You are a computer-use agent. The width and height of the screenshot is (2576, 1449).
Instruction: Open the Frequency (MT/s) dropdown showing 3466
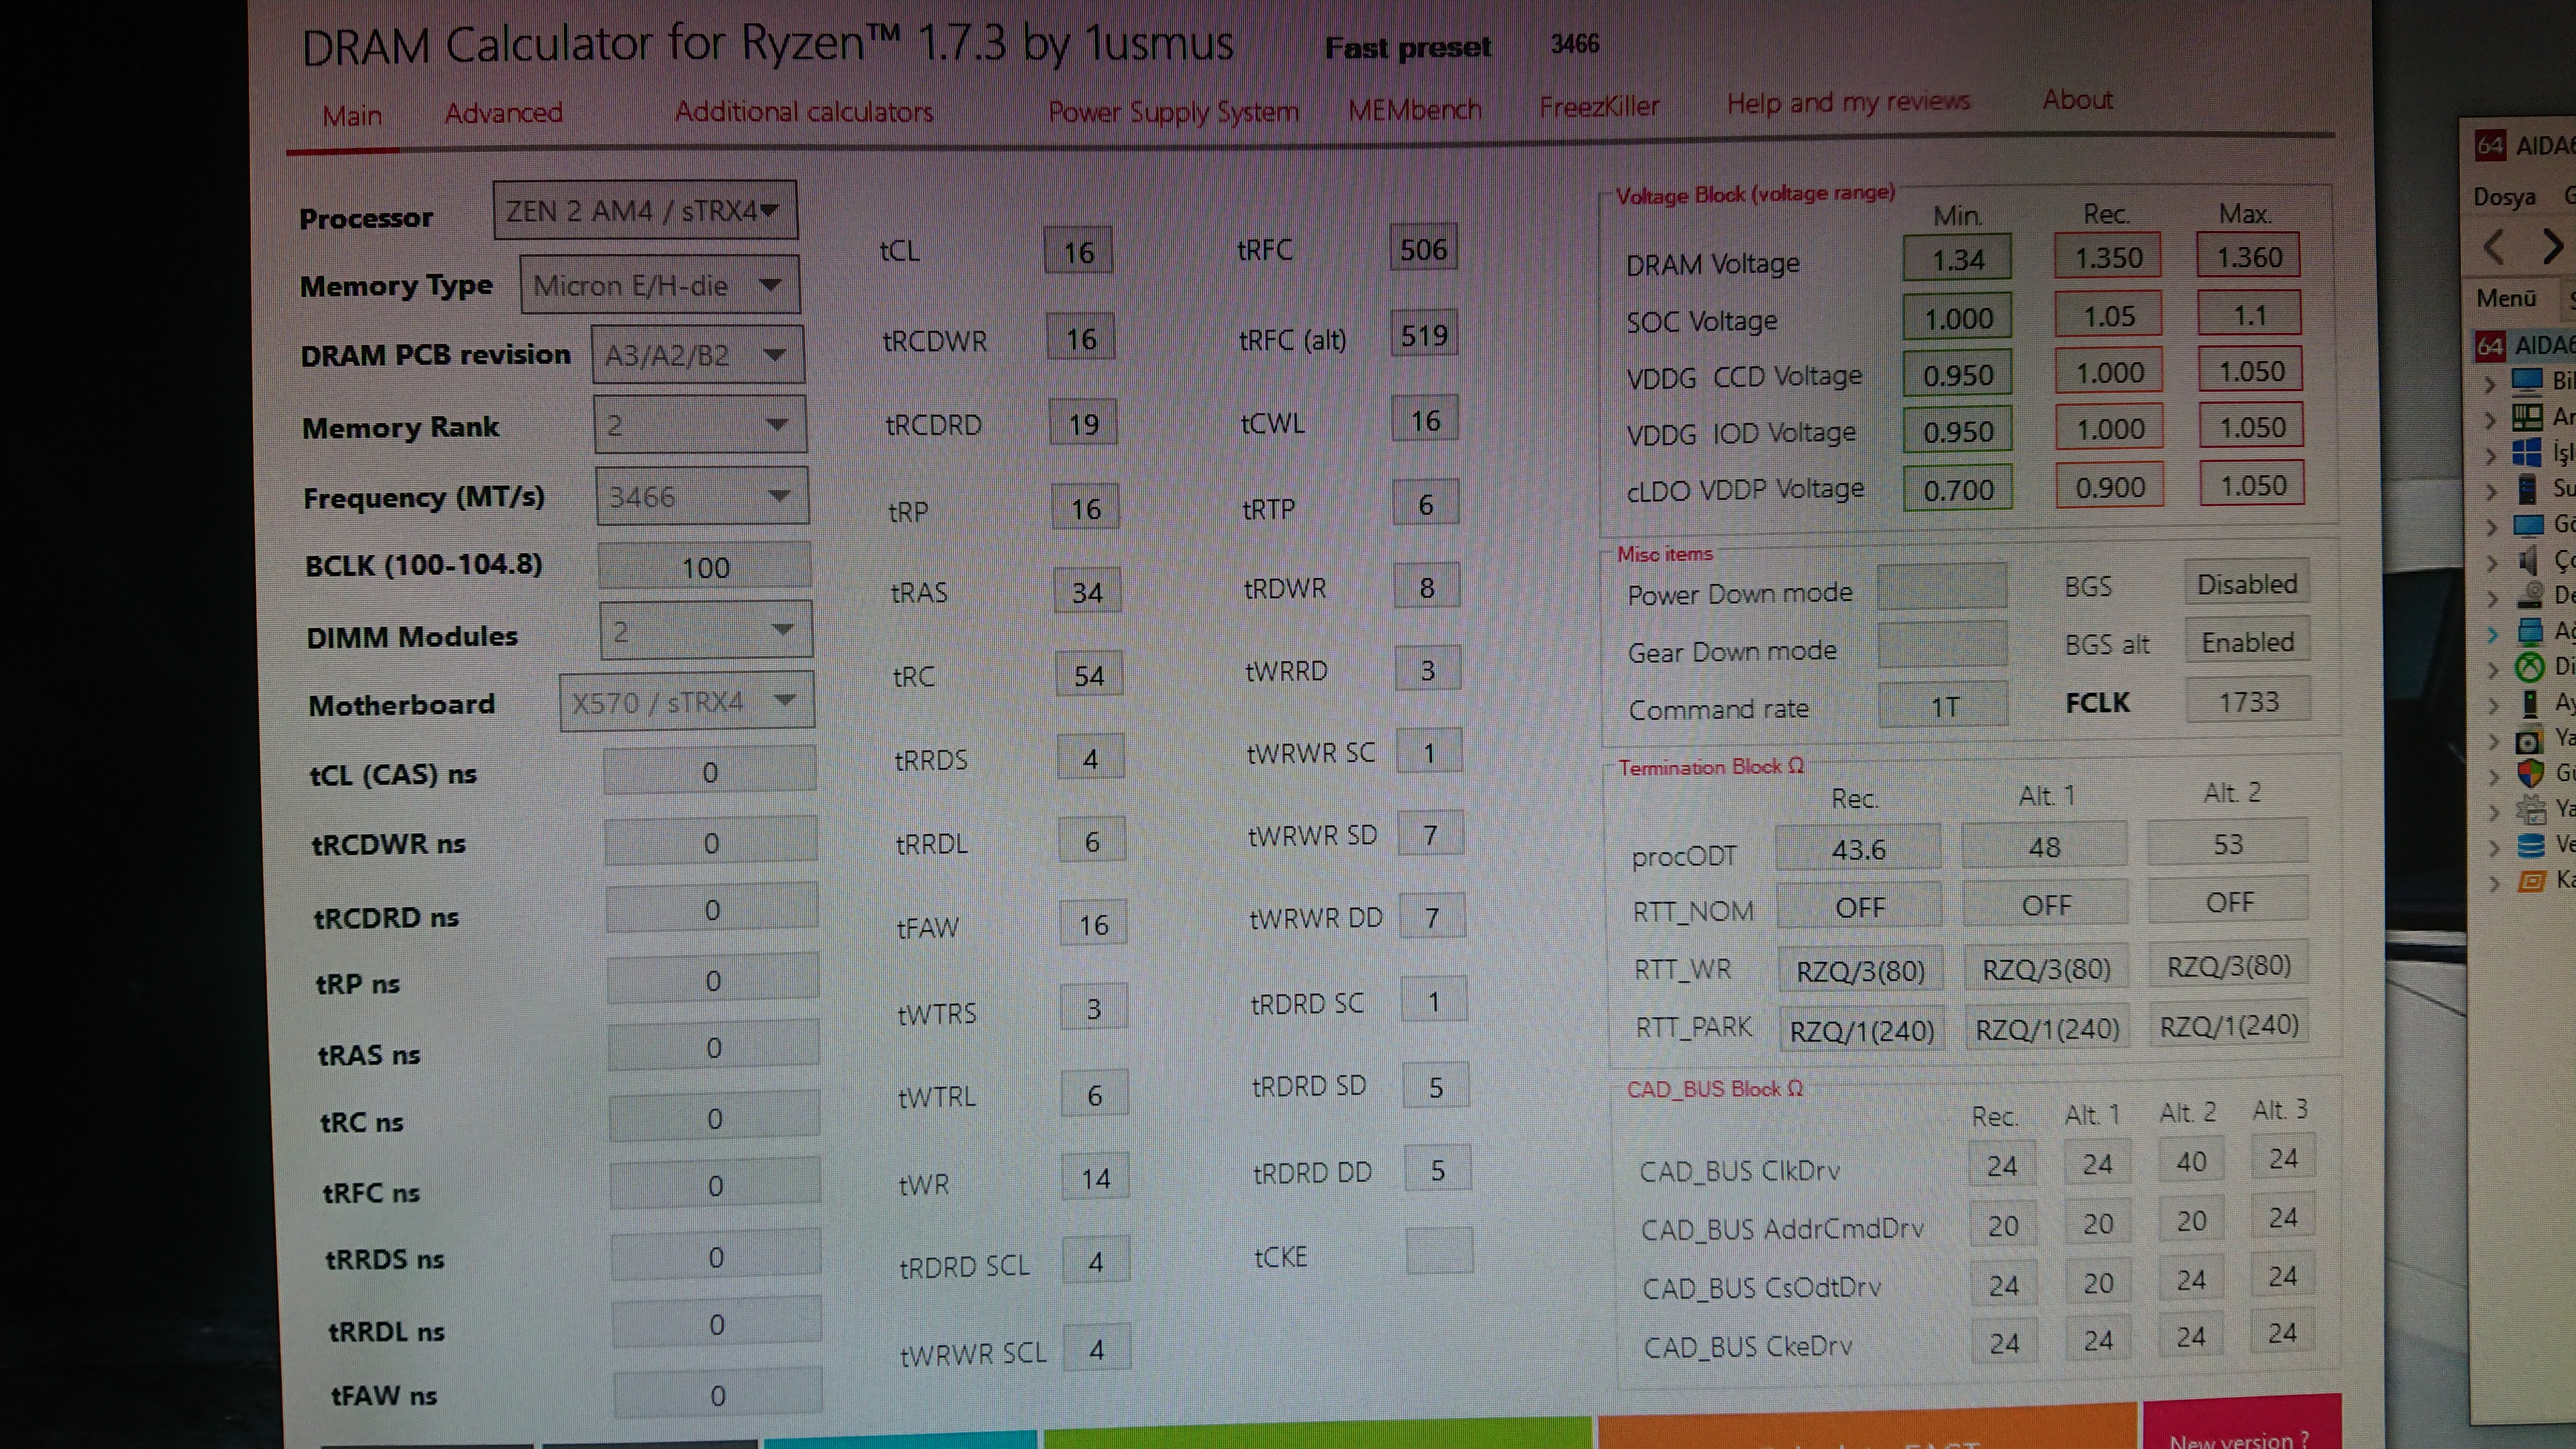point(702,496)
